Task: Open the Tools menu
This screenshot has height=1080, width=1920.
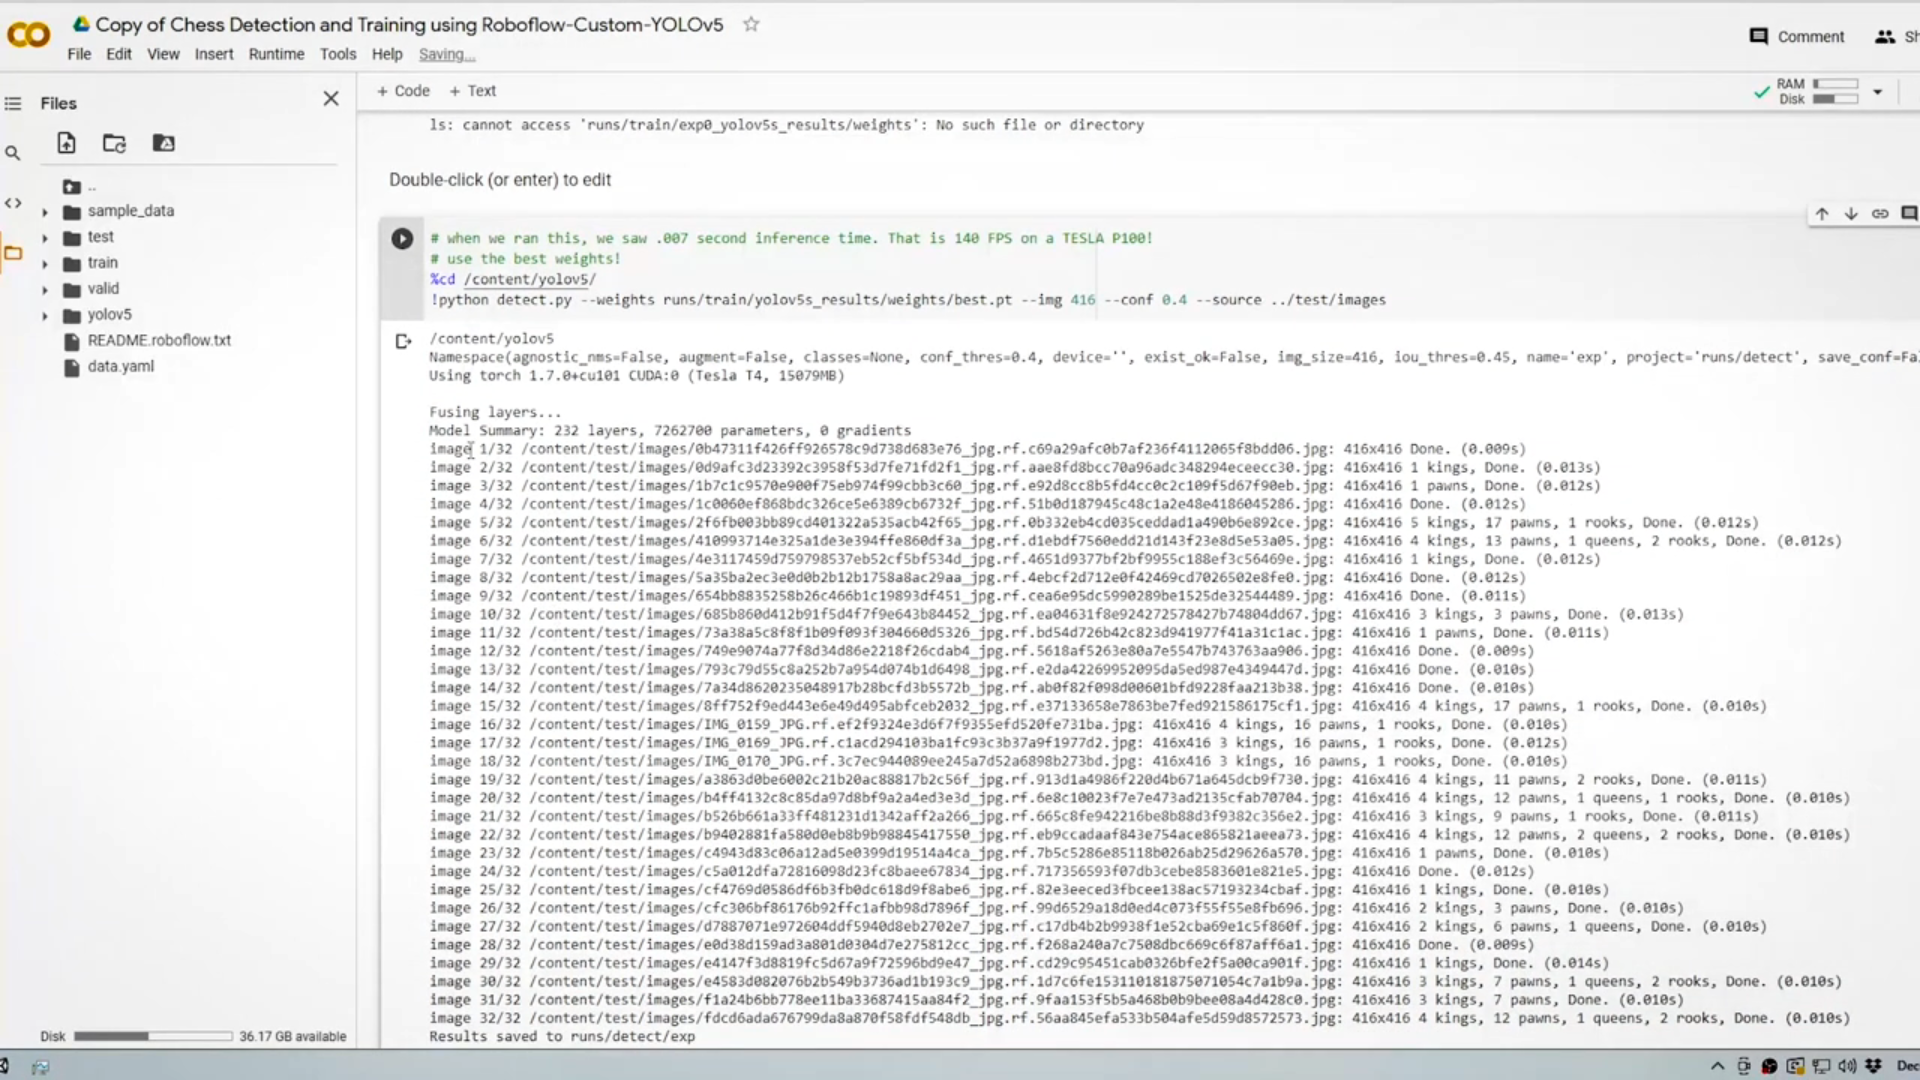Action: coord(338,54)
